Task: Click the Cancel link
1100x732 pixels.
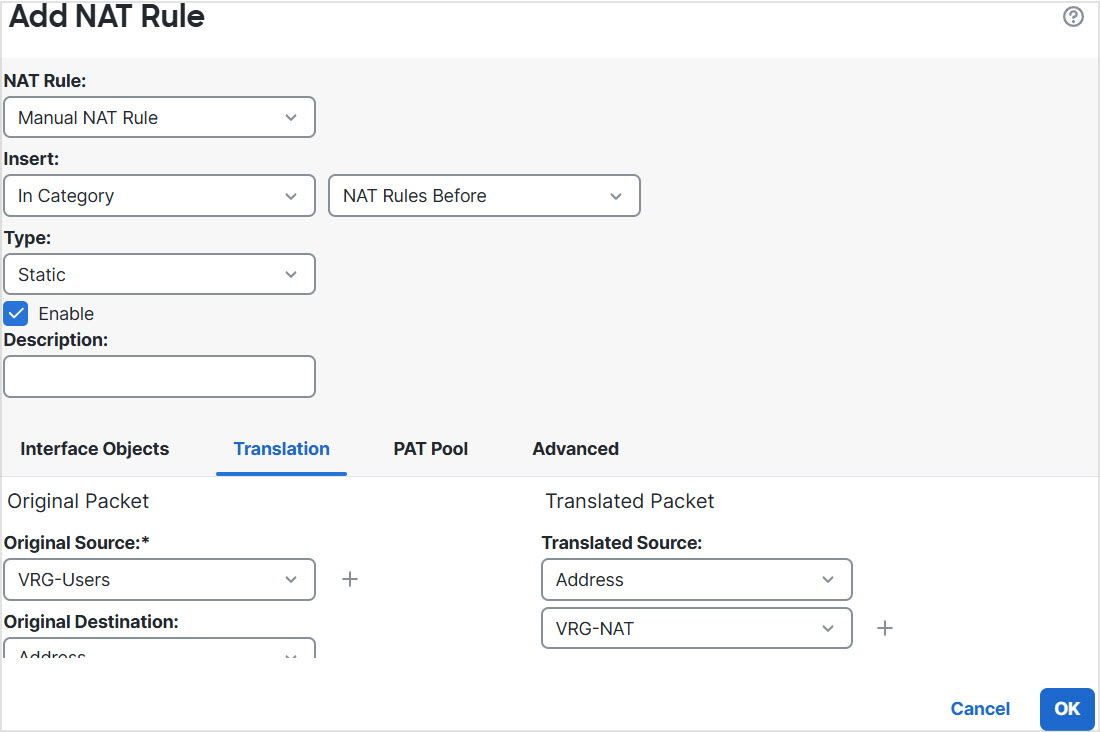Action: 980,708
